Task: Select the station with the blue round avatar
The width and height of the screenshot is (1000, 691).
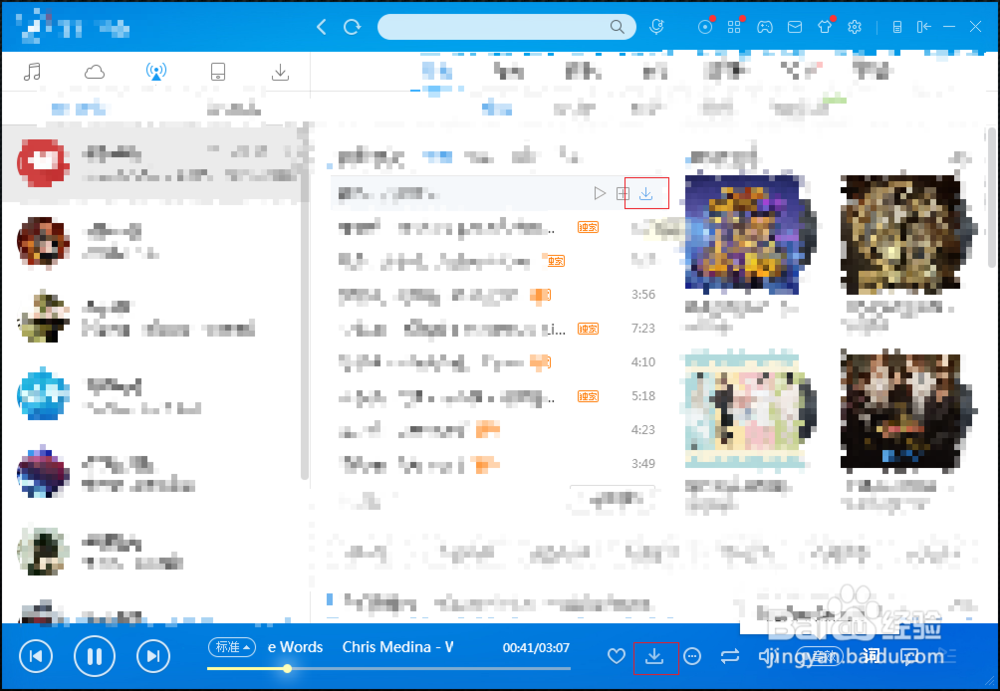Action: coord(153,396)
